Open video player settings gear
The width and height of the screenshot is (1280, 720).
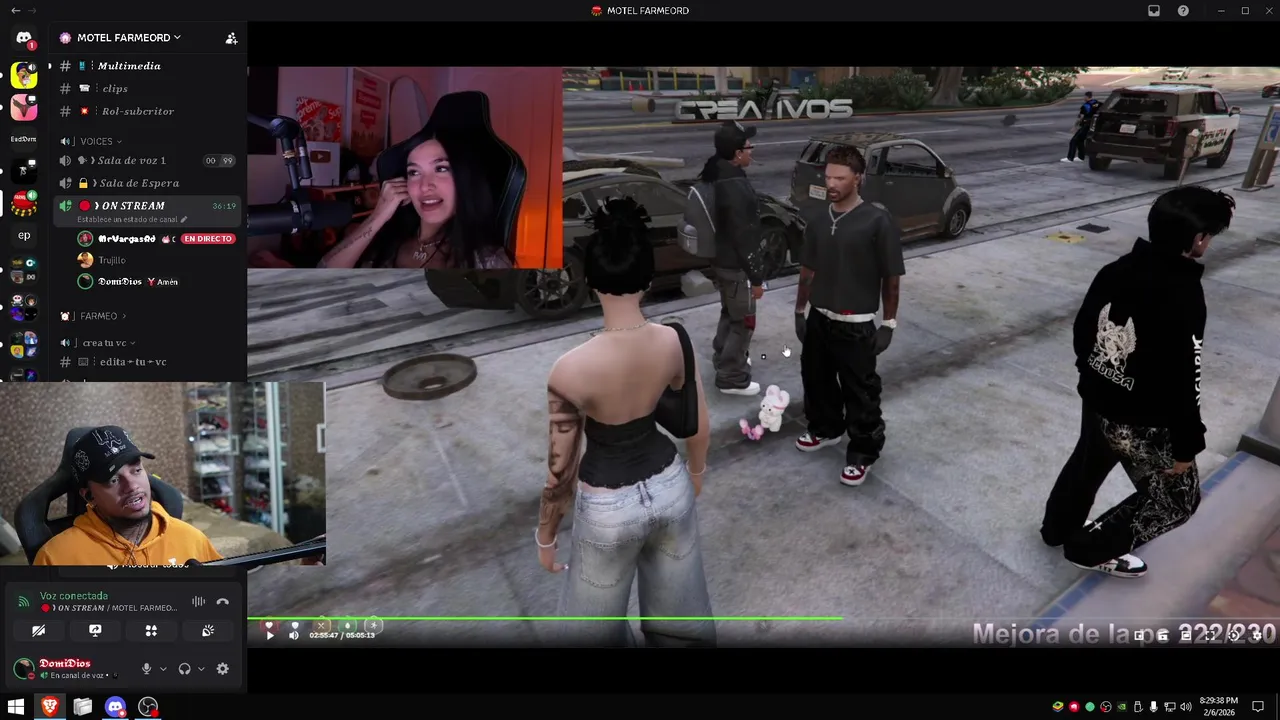click(x=1257, y=636)
